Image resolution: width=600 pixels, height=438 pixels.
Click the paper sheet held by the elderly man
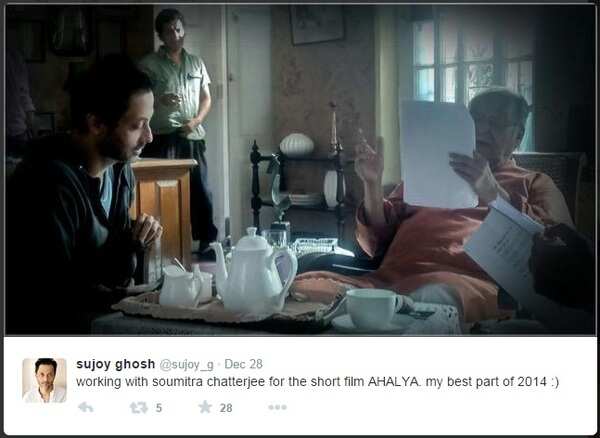(437, 154)
